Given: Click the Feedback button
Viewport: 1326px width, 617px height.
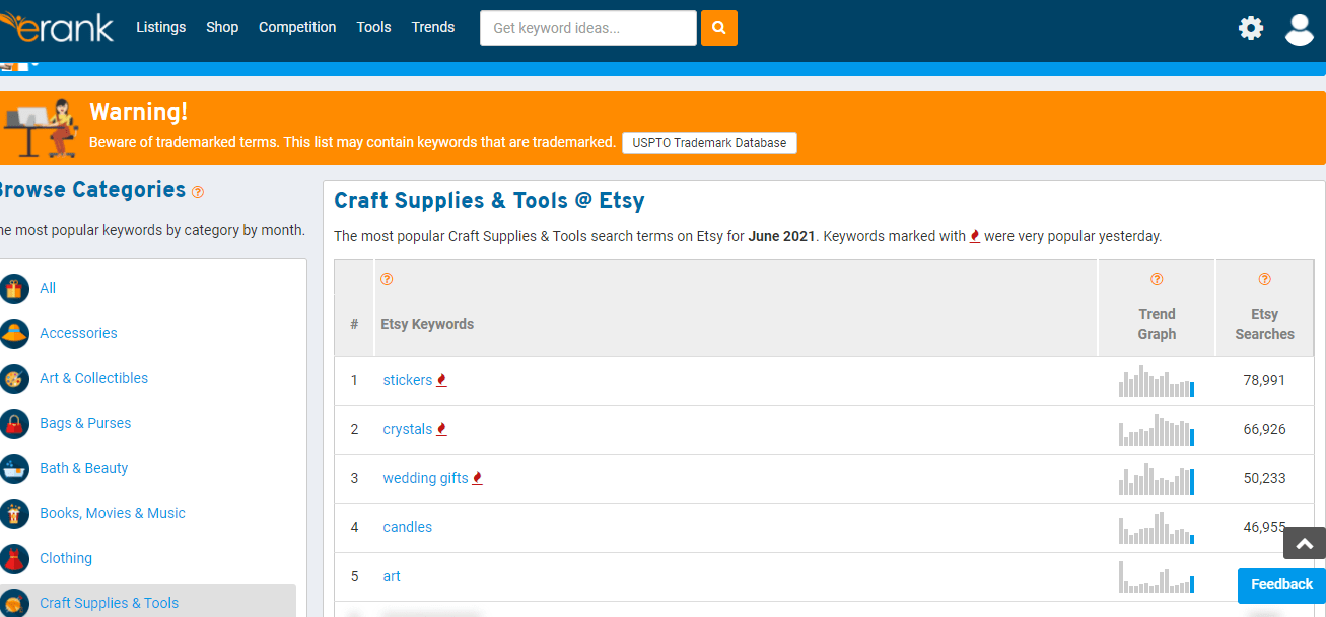Looking at the screenshot, I should pos(1282,585).
